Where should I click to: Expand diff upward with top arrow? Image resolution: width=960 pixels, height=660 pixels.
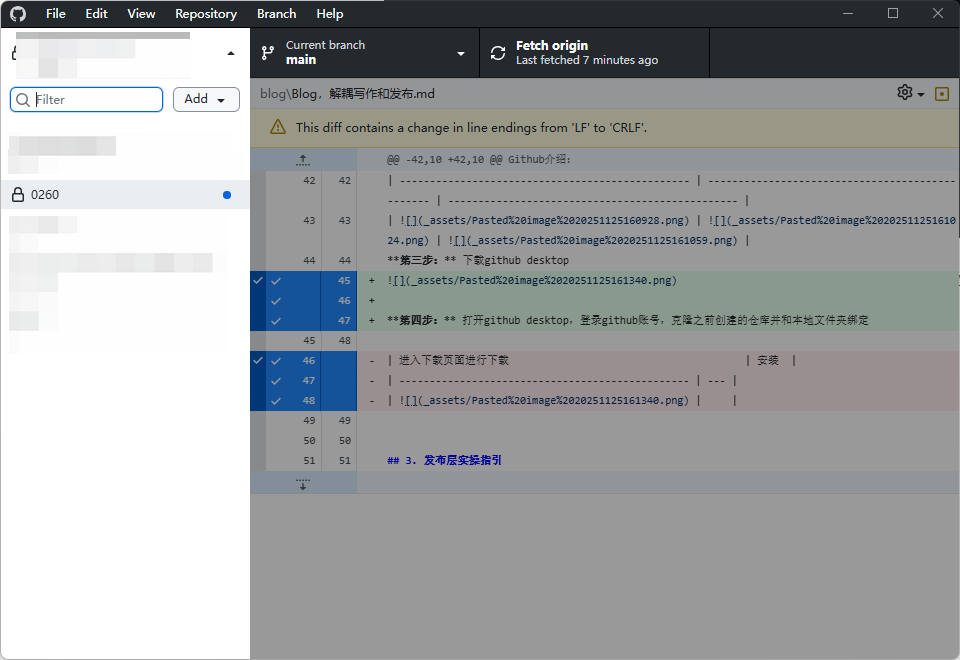303,160
